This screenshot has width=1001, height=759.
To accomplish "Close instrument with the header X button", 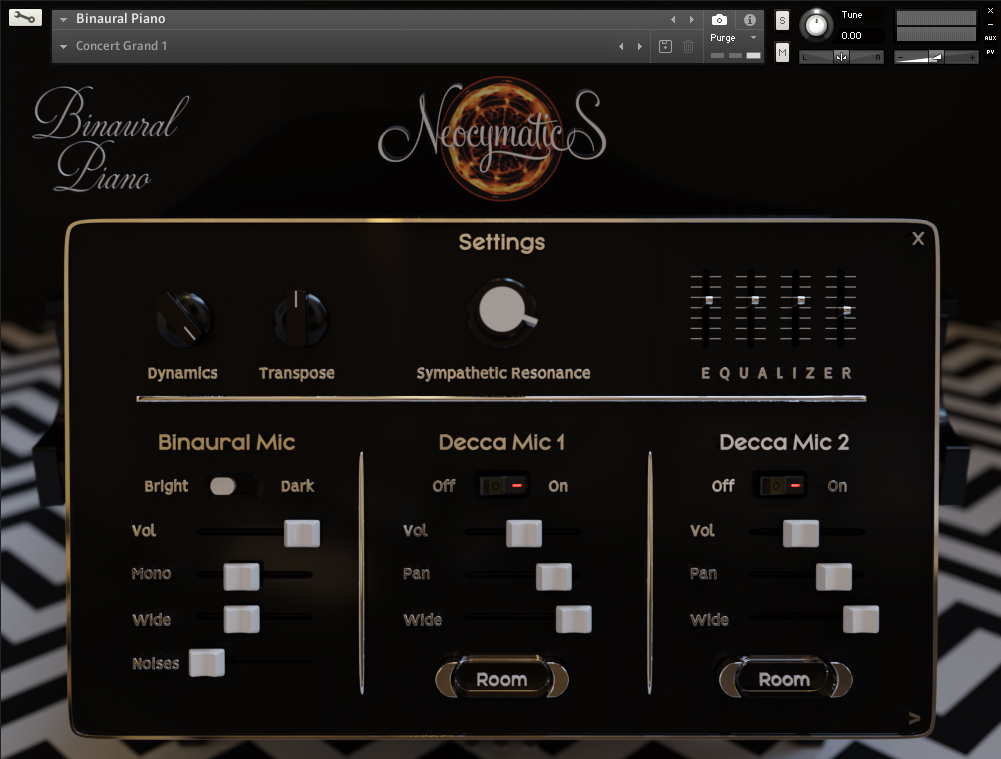I will click(990, 10).
